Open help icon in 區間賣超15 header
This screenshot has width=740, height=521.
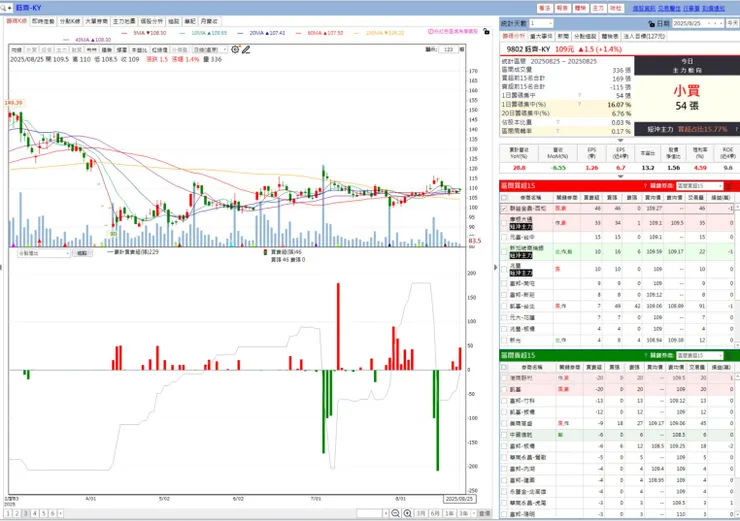[x=645, y=355]
